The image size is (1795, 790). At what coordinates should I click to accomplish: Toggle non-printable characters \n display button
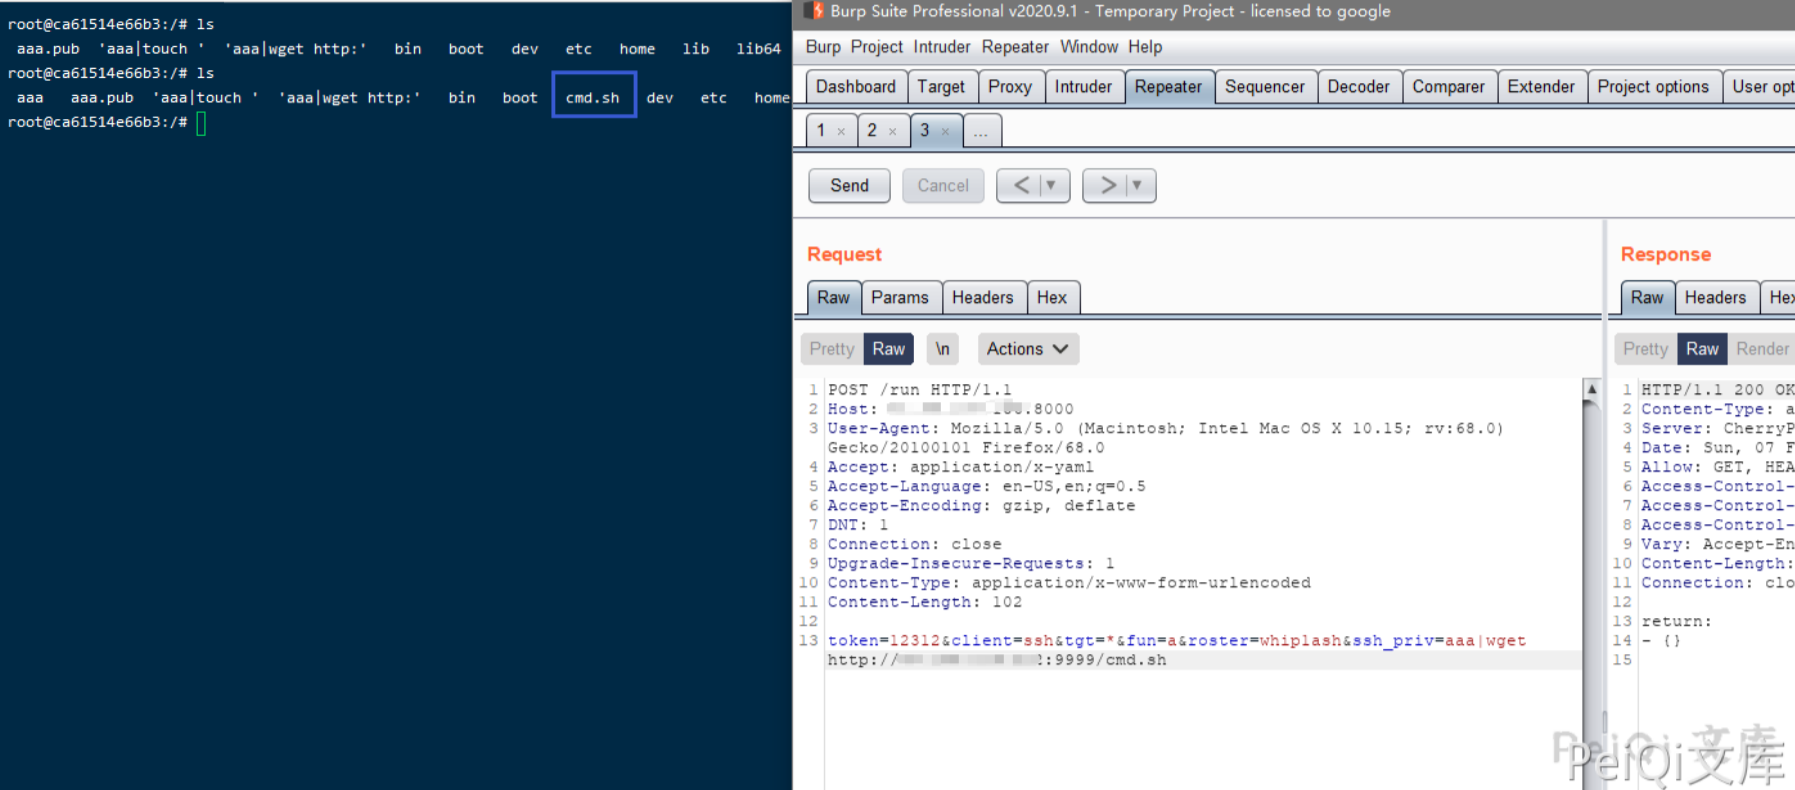coord(942,349)
